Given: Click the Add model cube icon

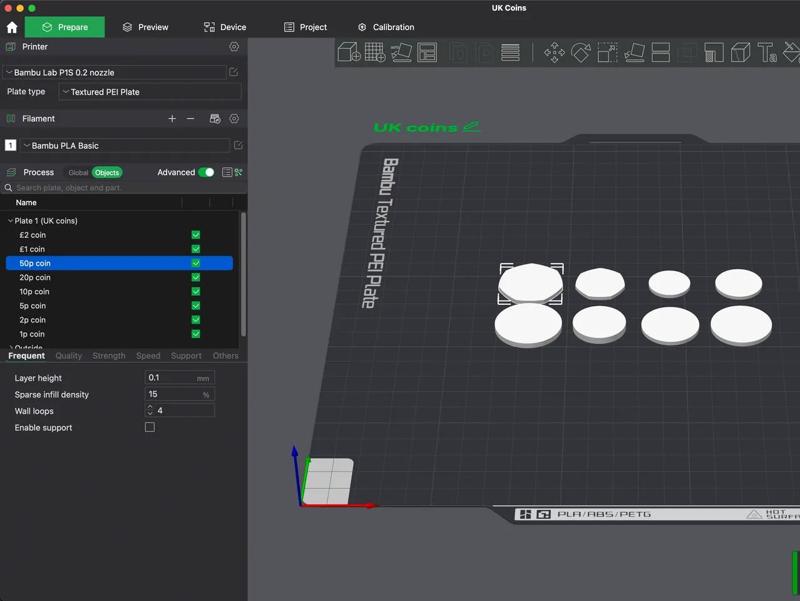Looking at the screenshot, I should click(348, 53).
